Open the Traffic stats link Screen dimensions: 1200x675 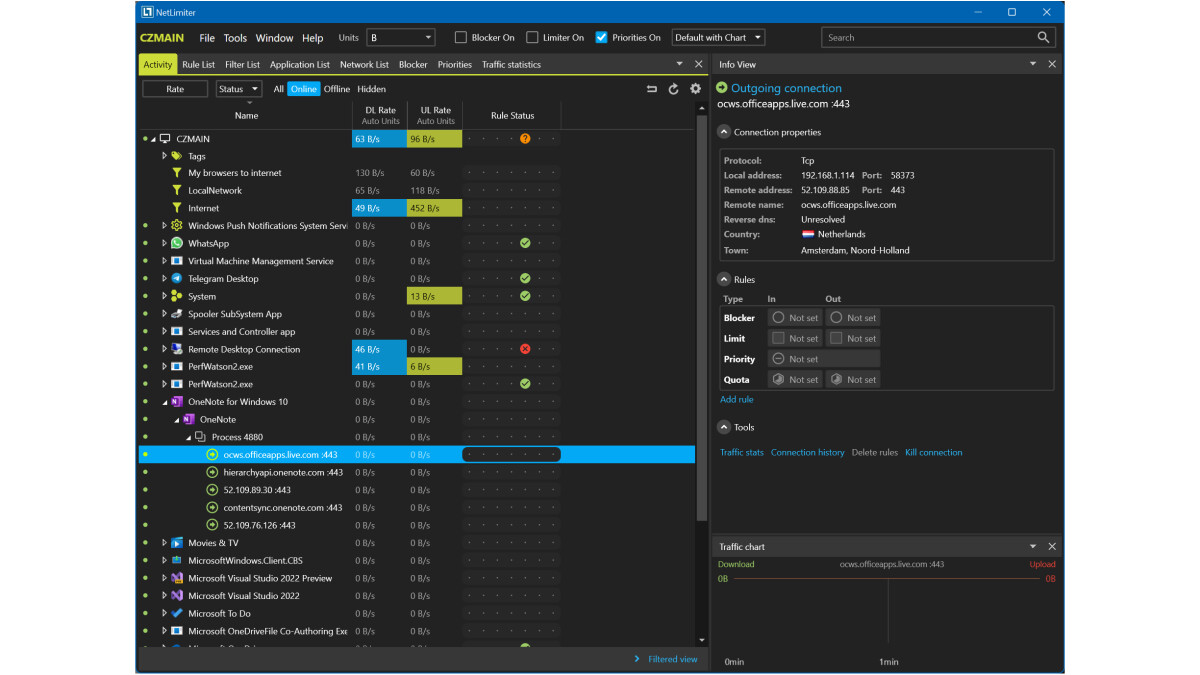742,452
